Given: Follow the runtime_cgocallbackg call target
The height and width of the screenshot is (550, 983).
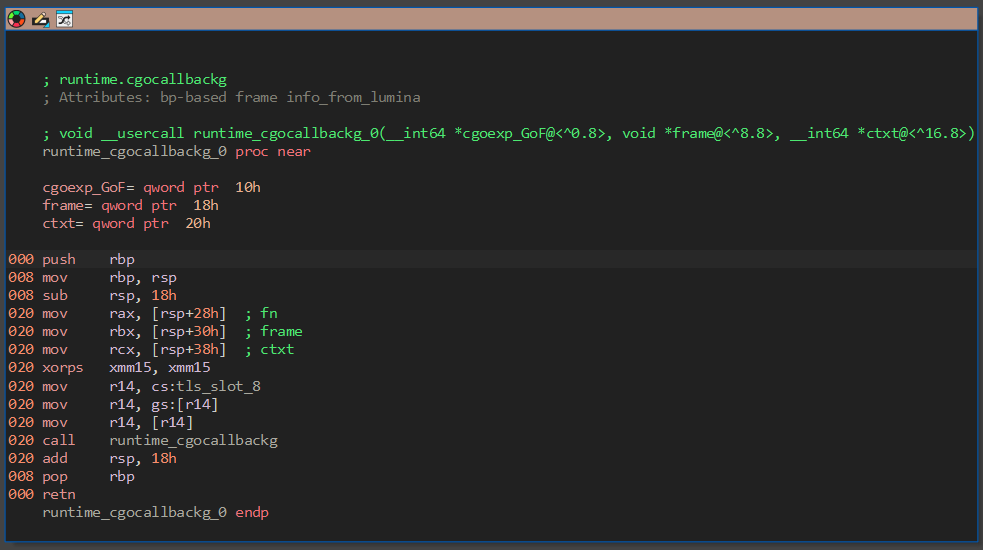Looking at the screenshot, I should (193, 440).
